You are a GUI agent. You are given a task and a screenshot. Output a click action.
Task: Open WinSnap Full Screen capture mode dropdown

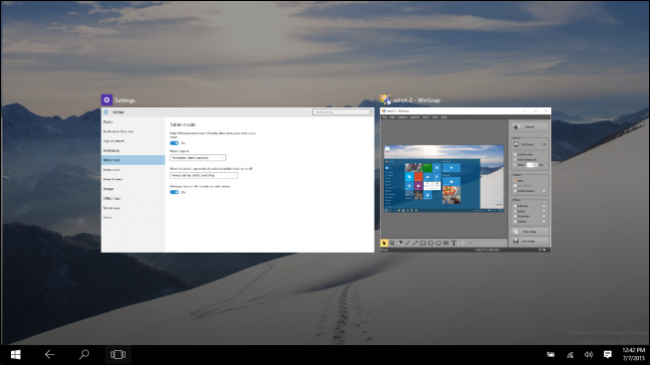[530, 144]
